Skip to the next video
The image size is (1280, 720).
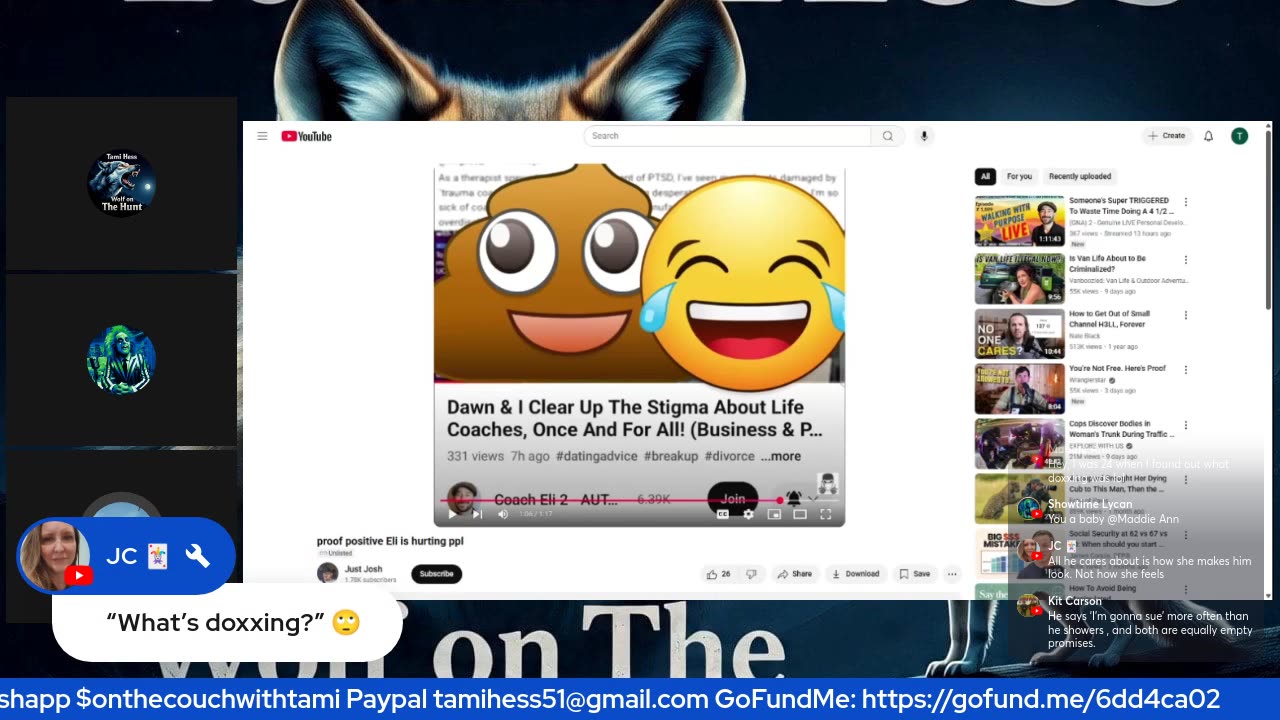[477, 514]
